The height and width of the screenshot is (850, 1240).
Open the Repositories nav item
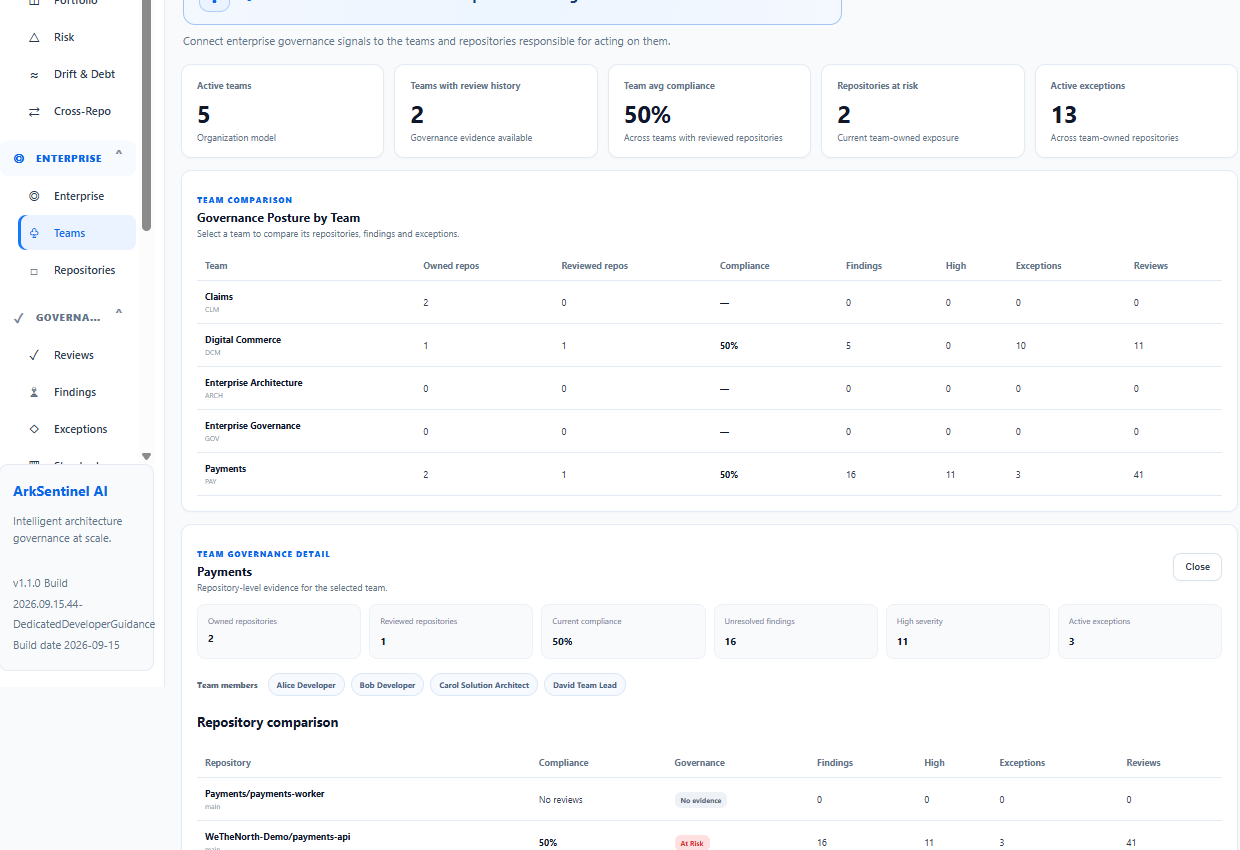click(77, 270)
